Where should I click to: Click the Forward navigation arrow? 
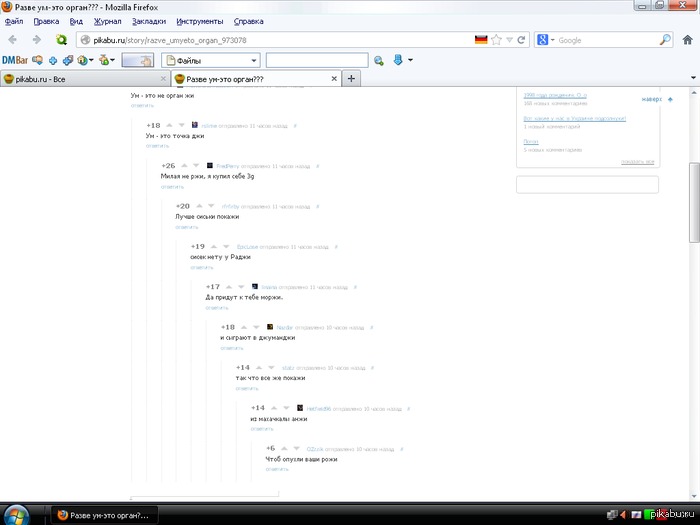pos(36,40)
